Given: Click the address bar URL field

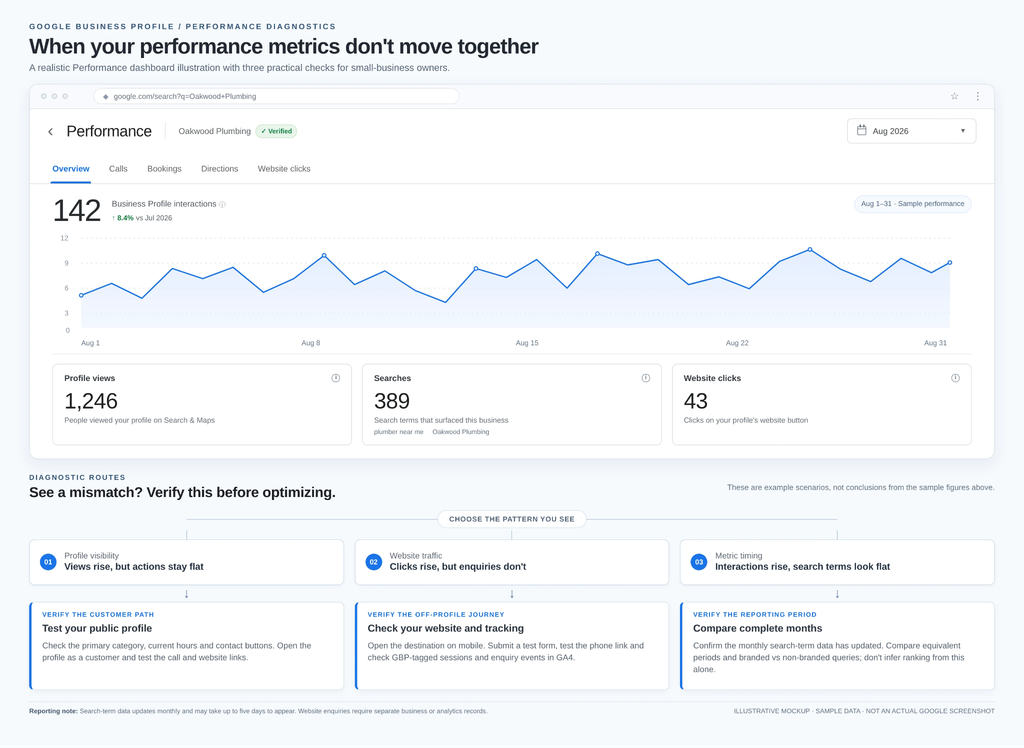Looking at the screenshot, I should pyautogui.click(x=276, y=96).
